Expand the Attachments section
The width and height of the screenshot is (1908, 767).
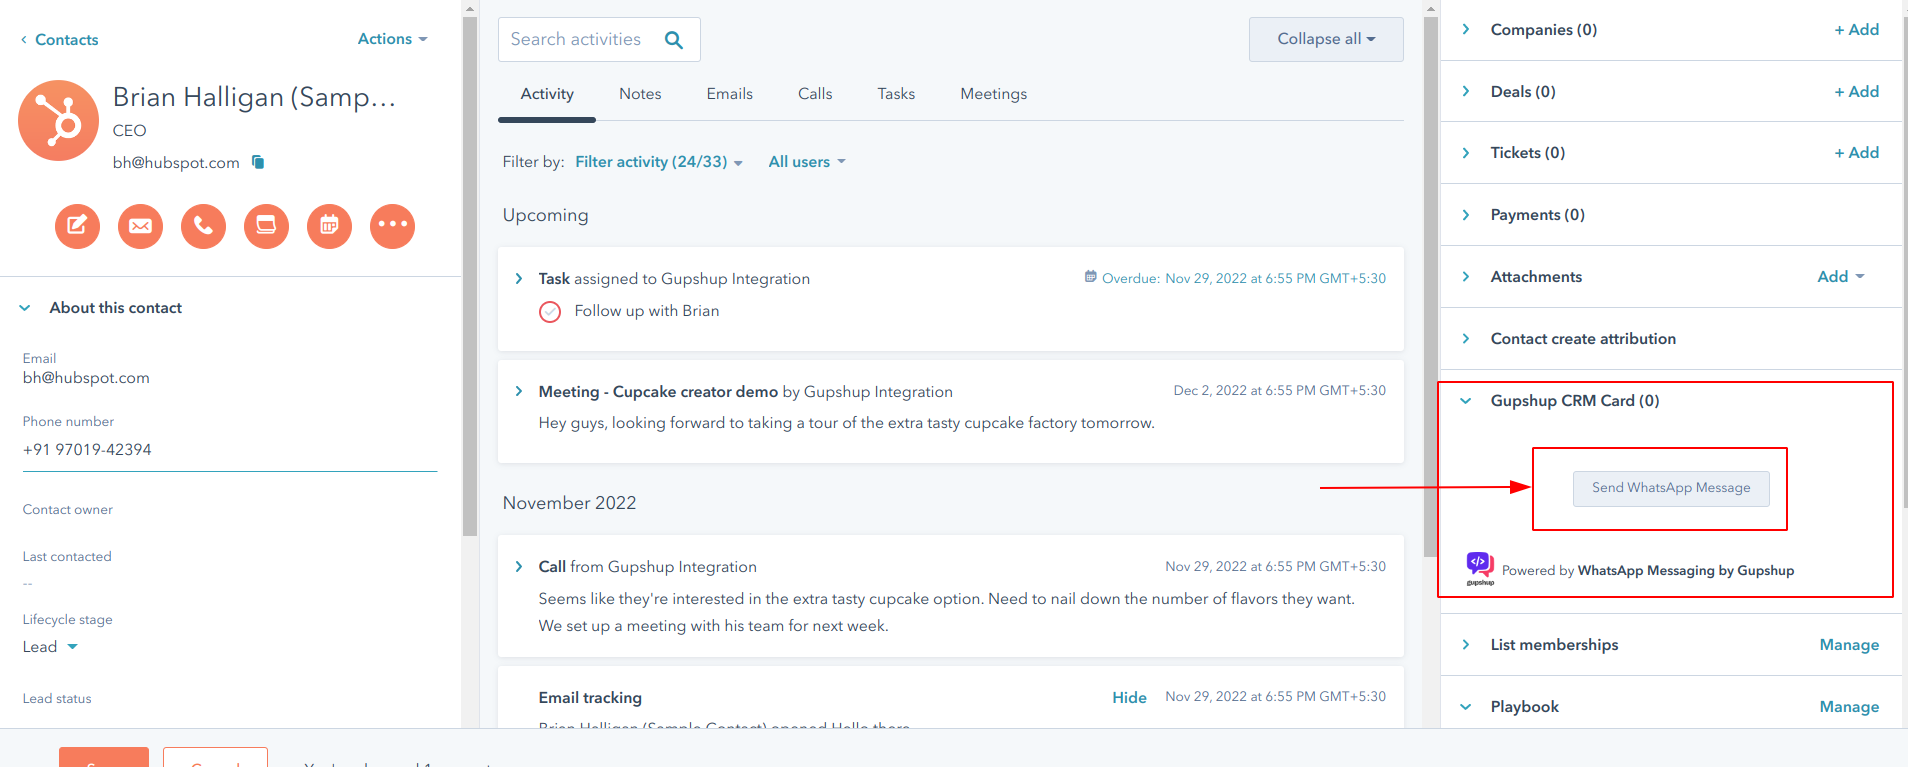point(1466,277)
